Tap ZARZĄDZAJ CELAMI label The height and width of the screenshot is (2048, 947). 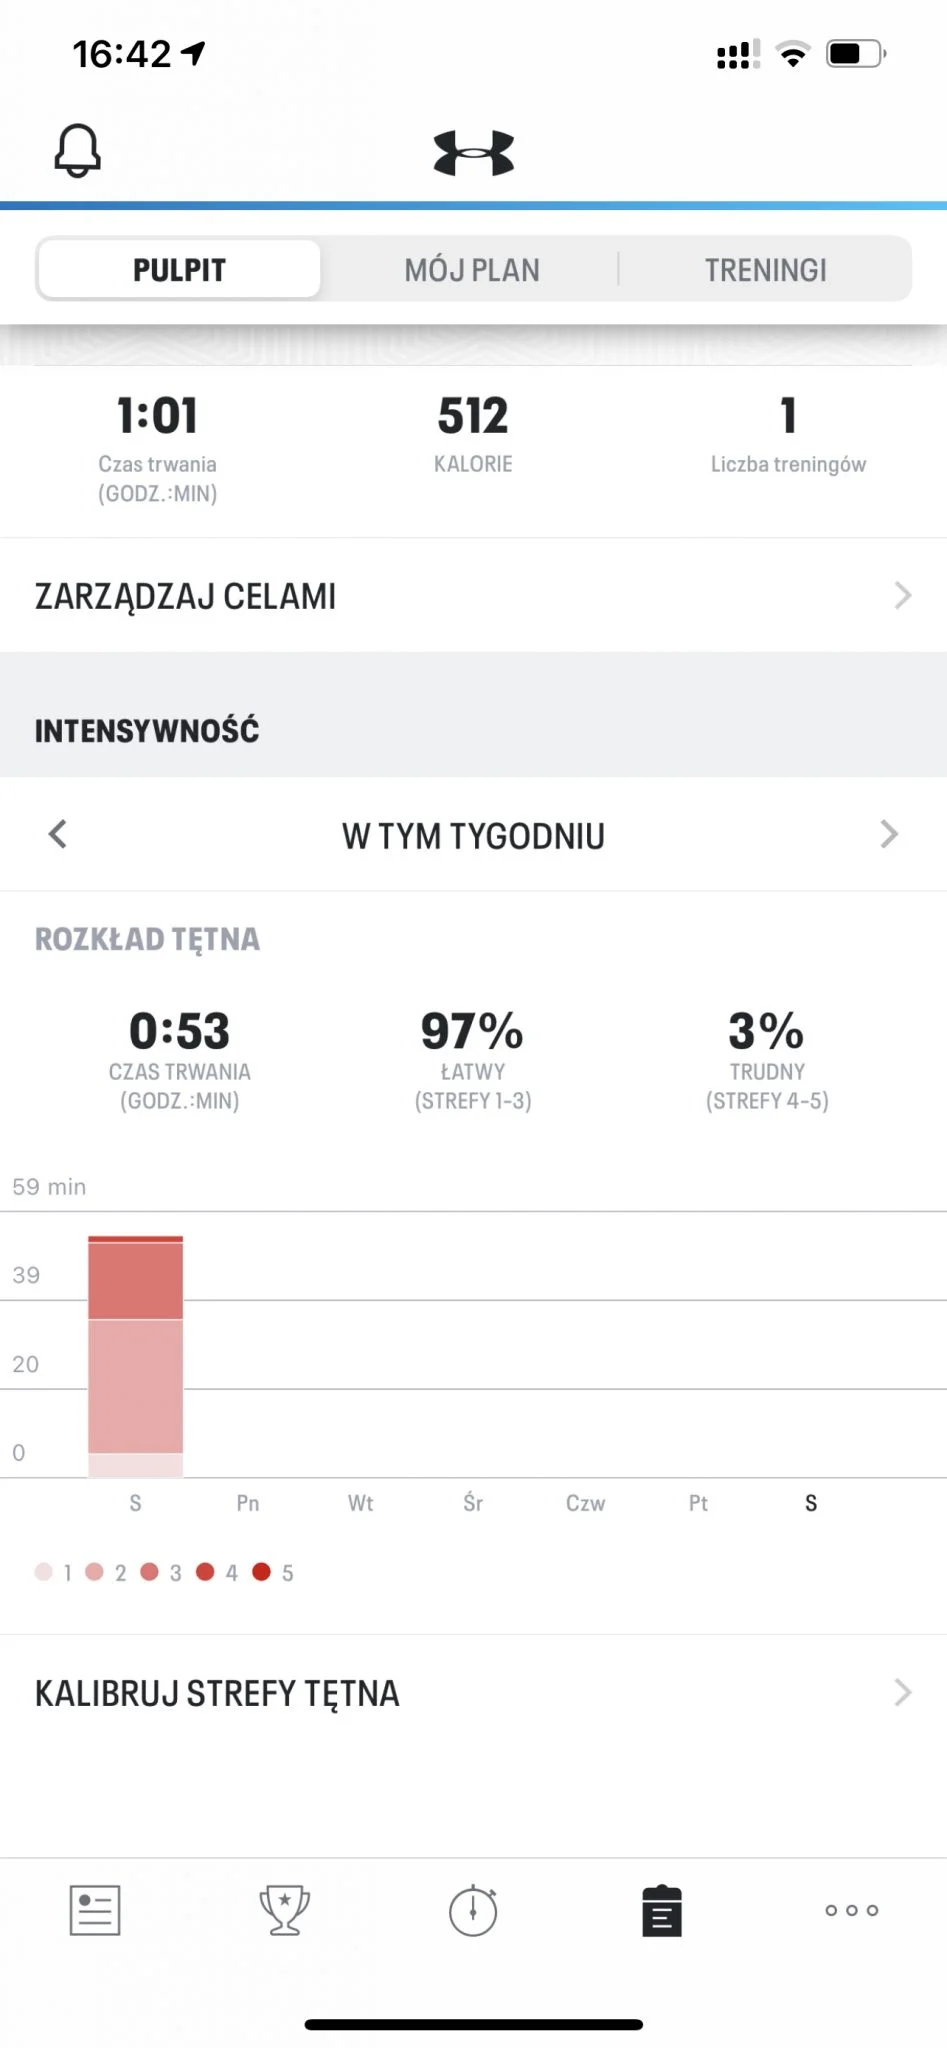185,596
